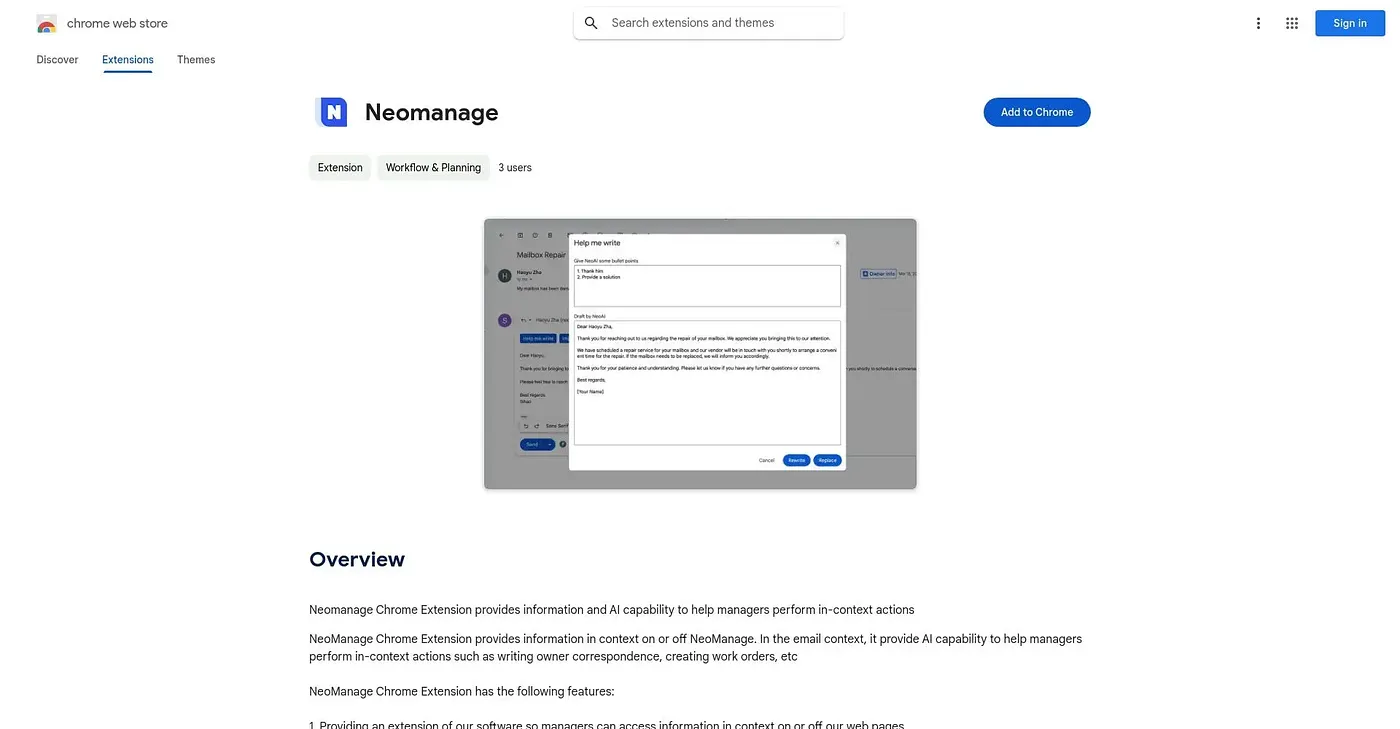This screenshot has height=729, width=1400.
Task: Open the Discover tab
Action: pos(57,60)
